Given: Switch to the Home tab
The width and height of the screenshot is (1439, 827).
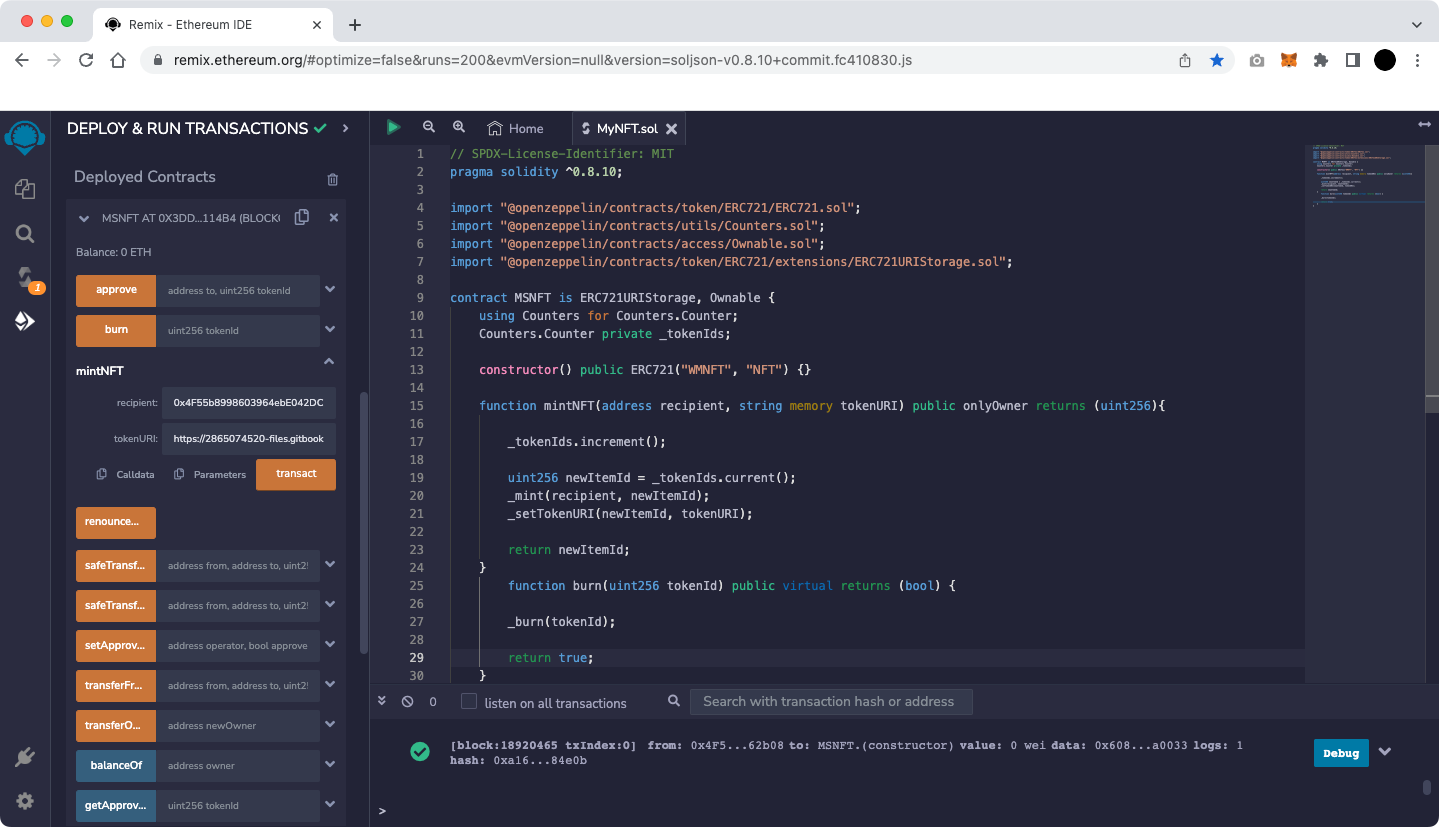Looking at the screenshot, I should 516,128.
